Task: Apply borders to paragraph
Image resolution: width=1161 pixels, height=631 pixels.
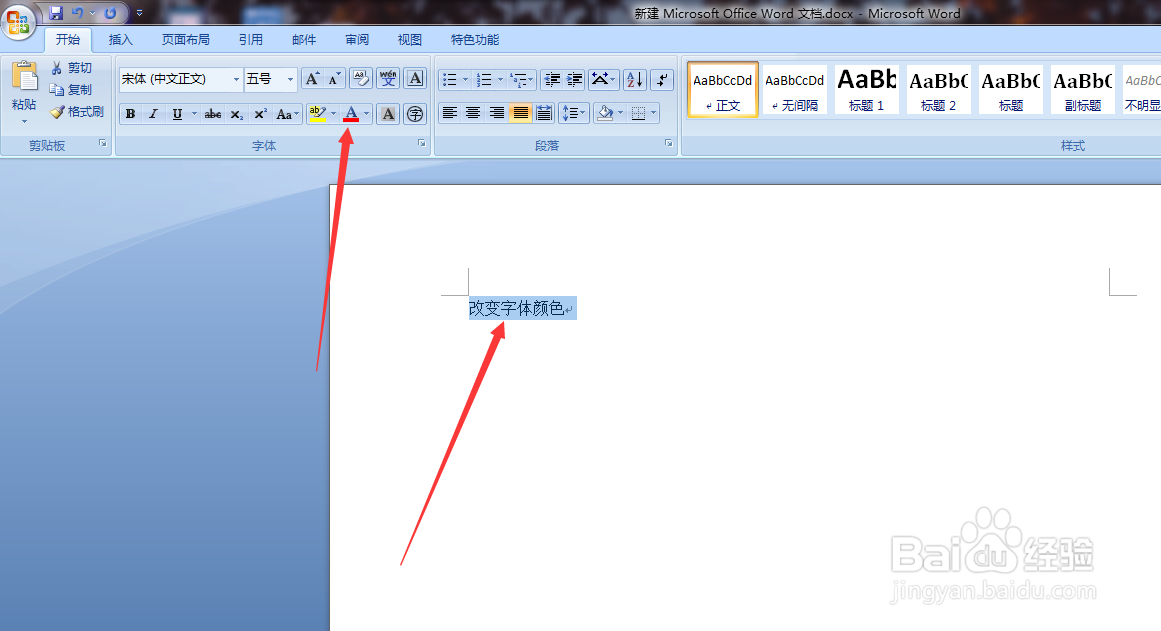Action: pyautogui.click(x=638, y=113)
